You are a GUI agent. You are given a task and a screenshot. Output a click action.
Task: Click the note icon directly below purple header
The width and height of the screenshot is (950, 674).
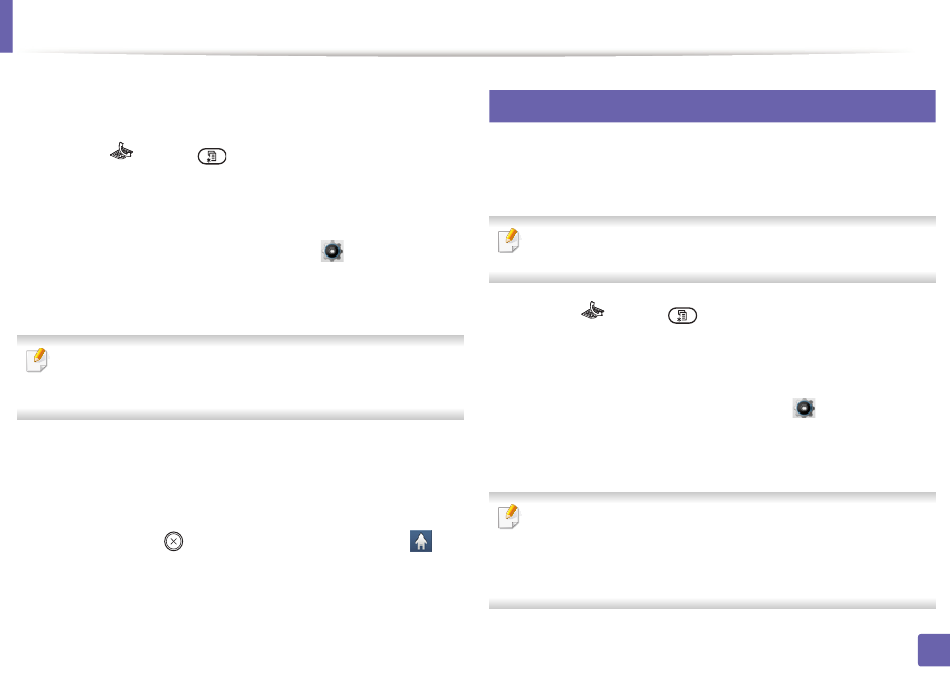click(x=509, y=240)
